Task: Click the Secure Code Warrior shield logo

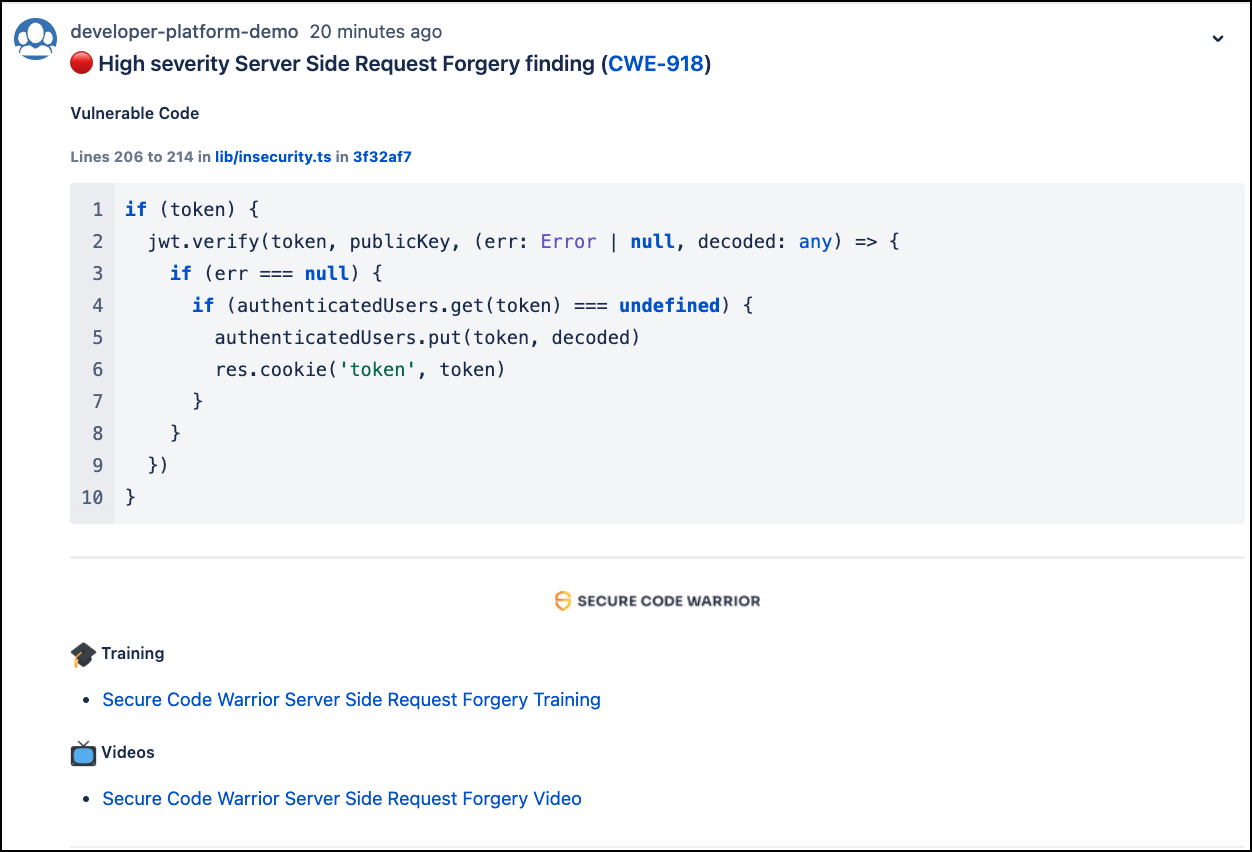Action: point(563,601)
